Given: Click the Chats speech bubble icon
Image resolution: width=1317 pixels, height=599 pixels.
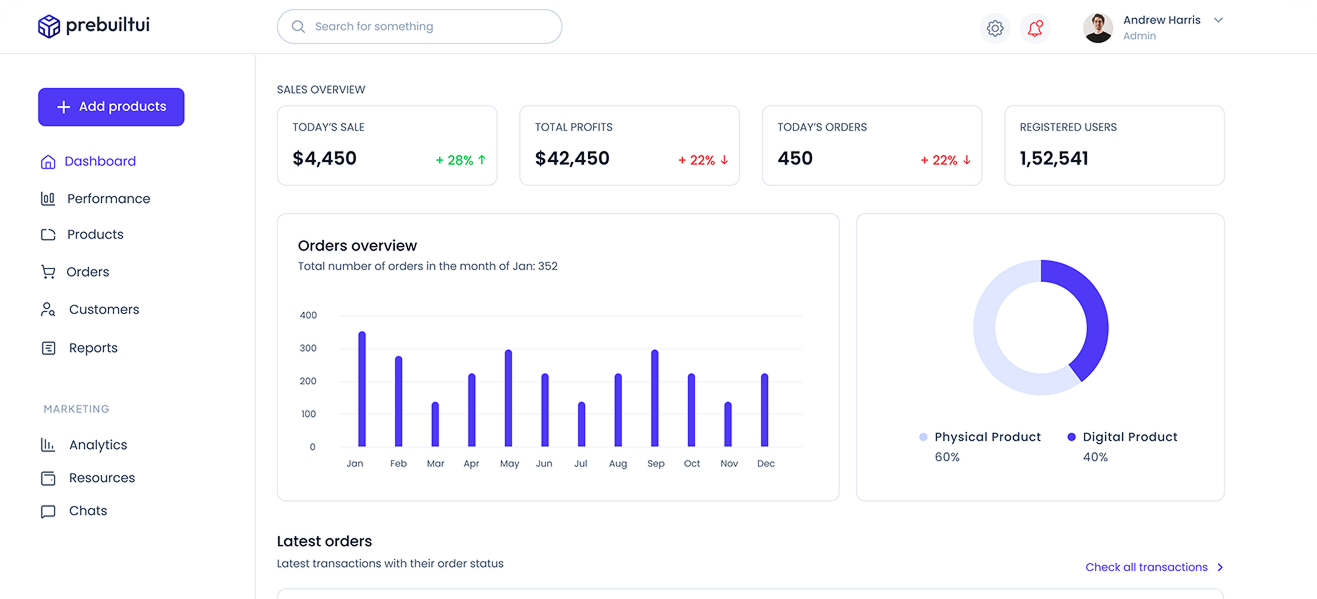Looking at the screenshot, I should (48, 511).
